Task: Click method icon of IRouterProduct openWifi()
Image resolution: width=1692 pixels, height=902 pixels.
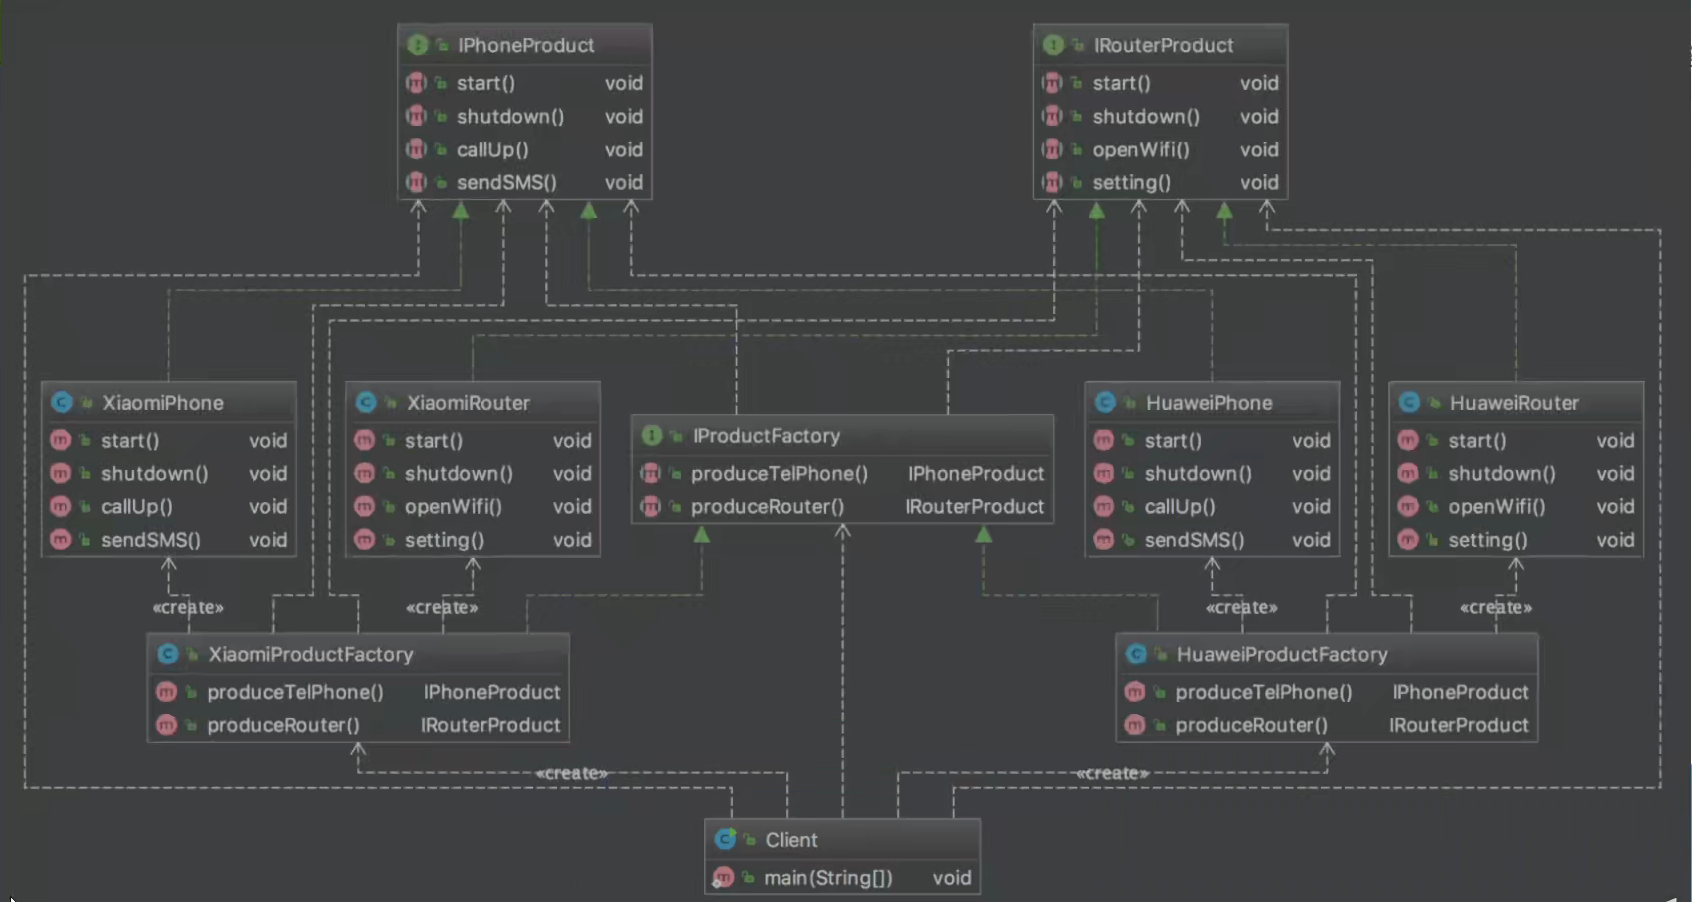Action: click(1052, 149)
